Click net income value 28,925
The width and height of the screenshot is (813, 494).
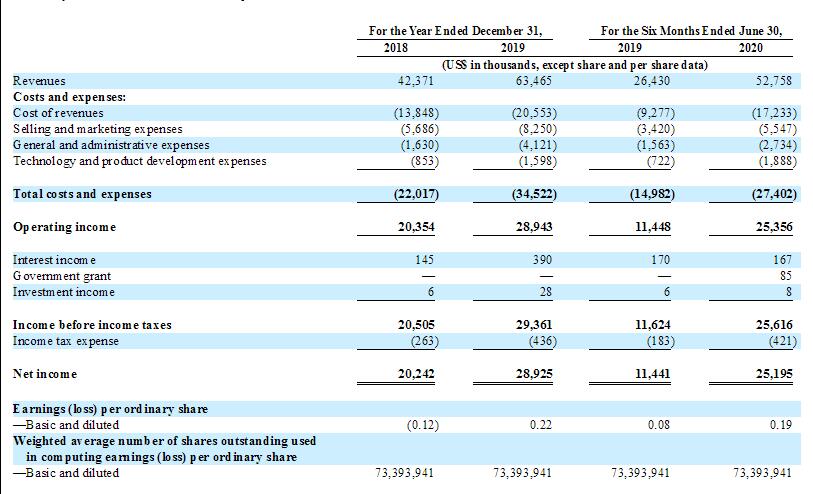(534, 374)
